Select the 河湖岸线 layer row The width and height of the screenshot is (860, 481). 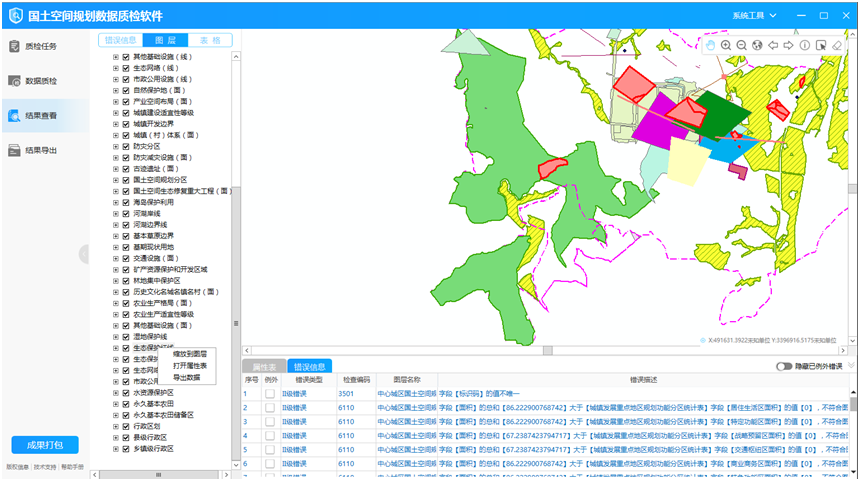point(147,213)
